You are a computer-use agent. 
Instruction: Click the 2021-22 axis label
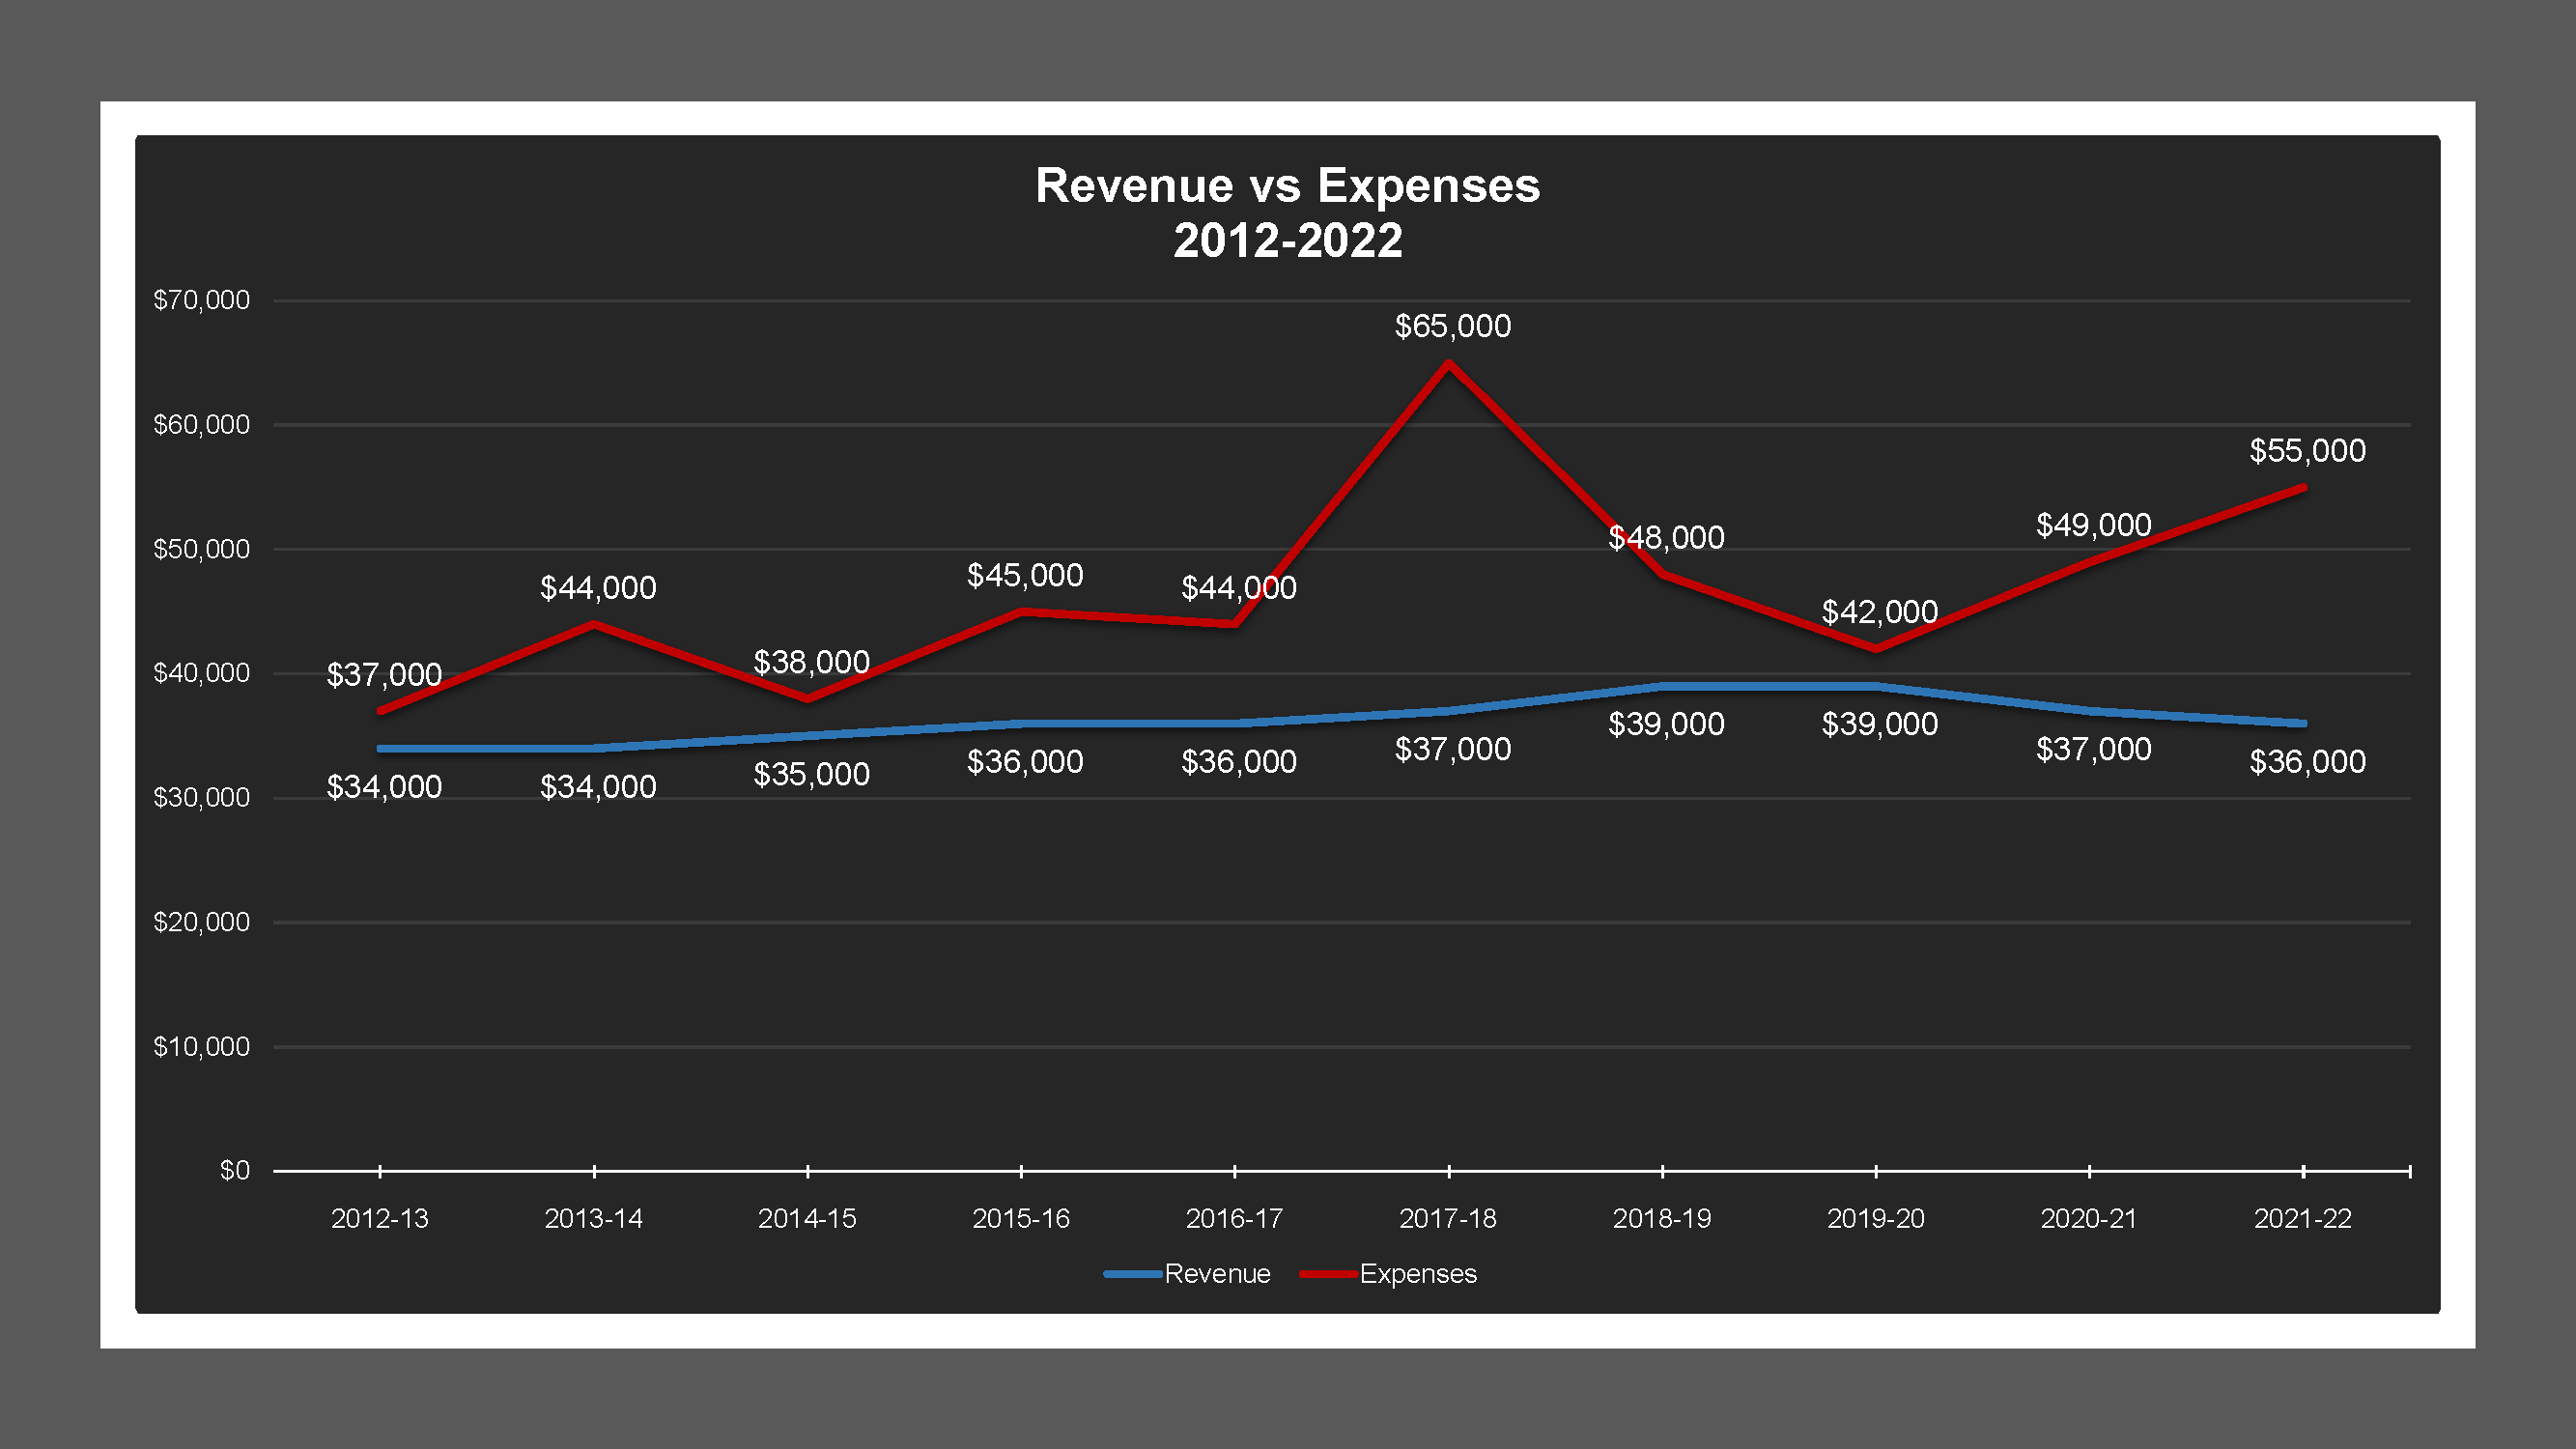[x=2302, y=1218]
